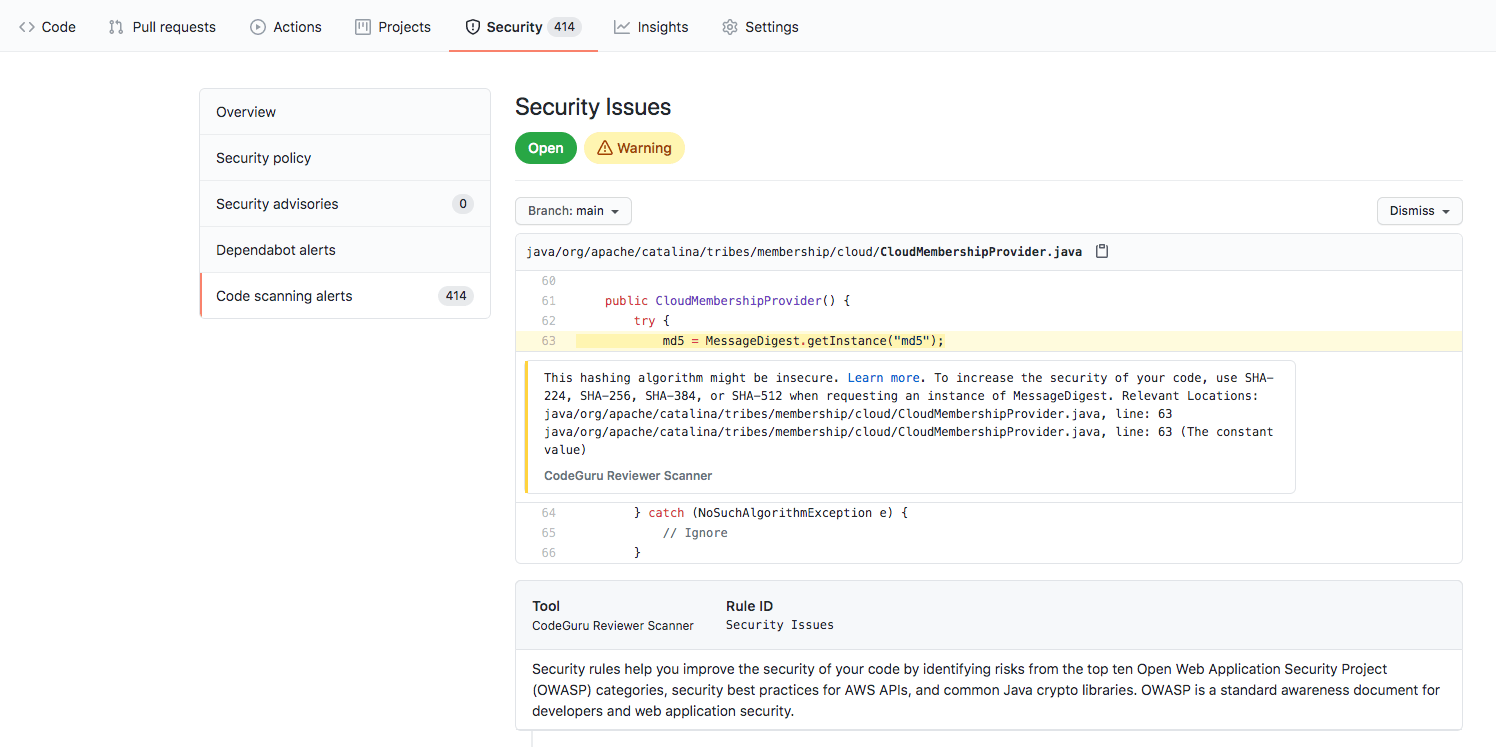
Task: Click the Code angle-brackets icon
Action: point(25,26)
